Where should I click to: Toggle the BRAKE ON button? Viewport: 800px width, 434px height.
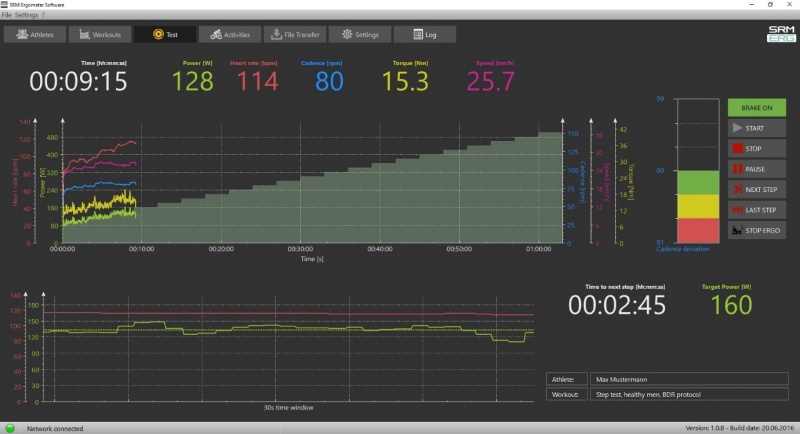757,108
